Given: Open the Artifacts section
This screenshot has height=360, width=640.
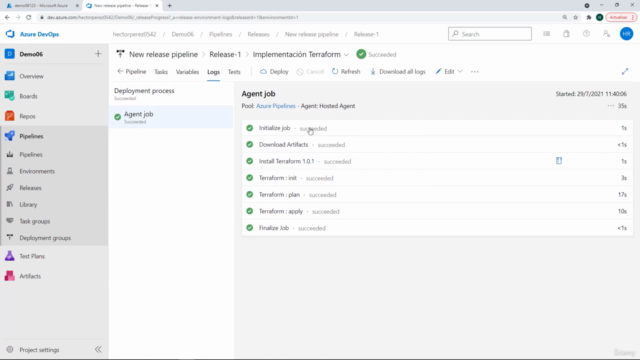Looking at the screenshot, I should 30,276.
